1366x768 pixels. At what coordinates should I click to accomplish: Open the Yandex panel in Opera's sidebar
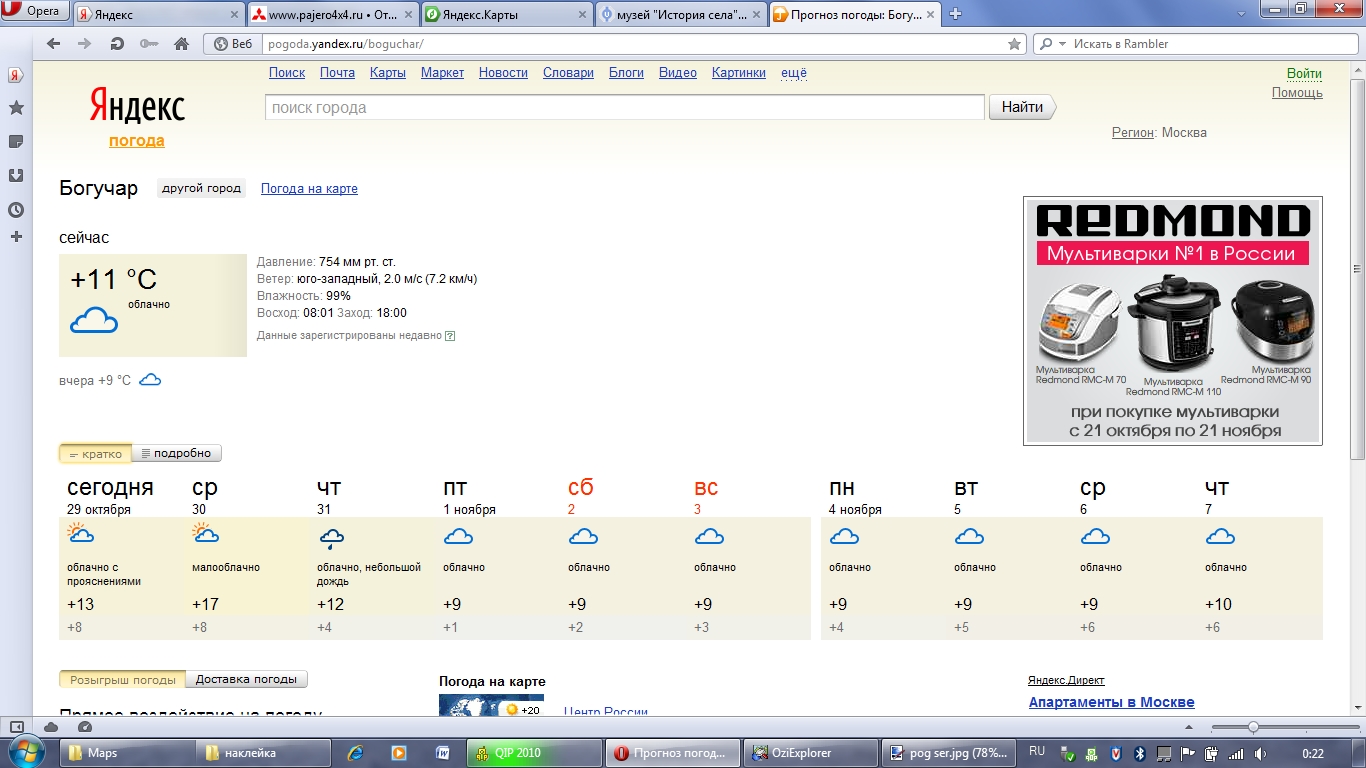[16, 75]
